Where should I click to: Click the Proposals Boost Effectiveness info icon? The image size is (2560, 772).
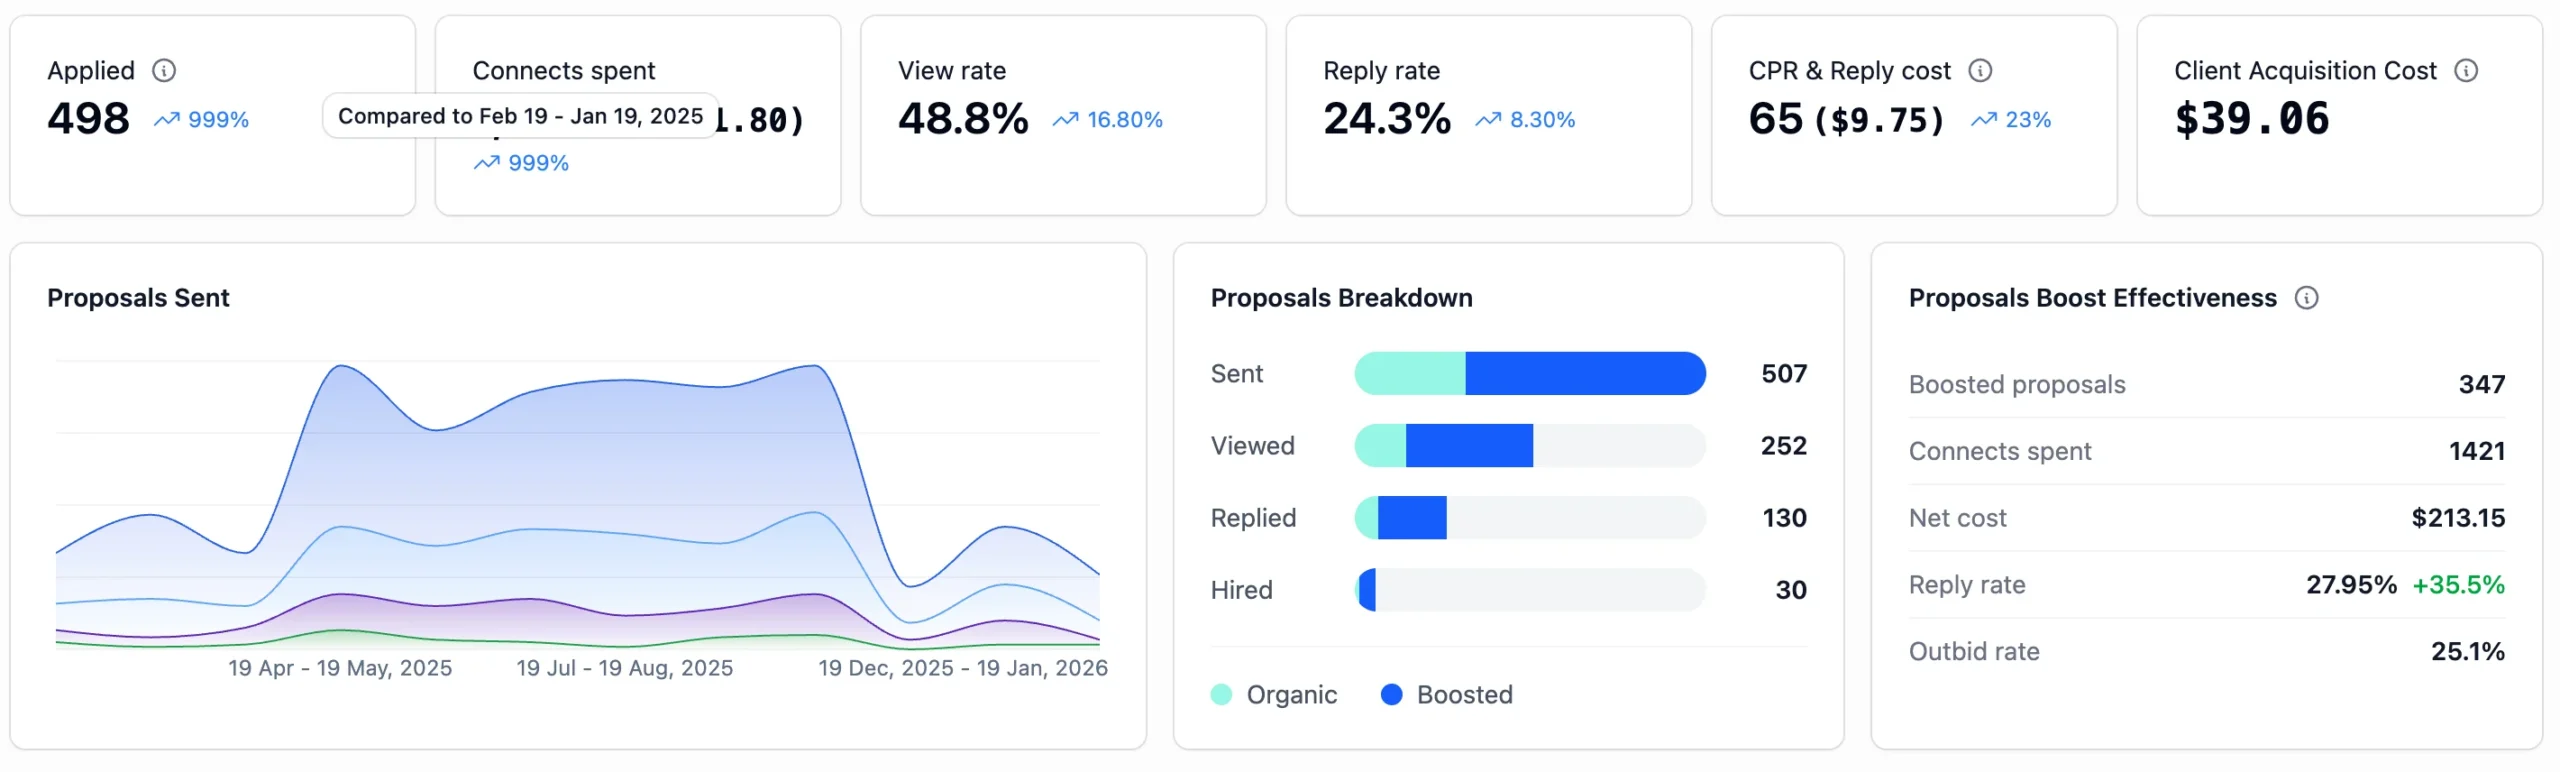click(x=2306, y=298)
